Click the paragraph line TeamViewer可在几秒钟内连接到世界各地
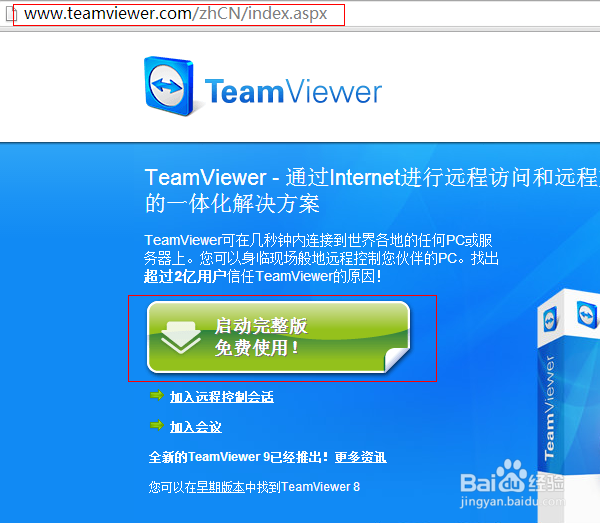The width and height of the screenshot is (600, 523). click(x=318, y=240)
